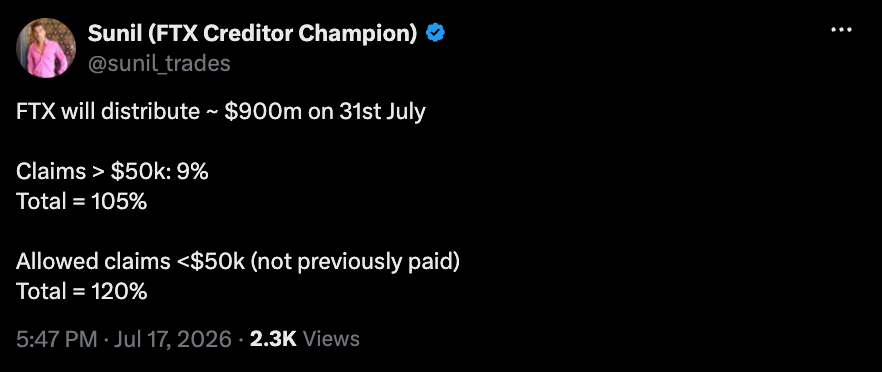Click the blue verified badge icon
The height and width of the screenshot is (372, 882).
point(435,34)
